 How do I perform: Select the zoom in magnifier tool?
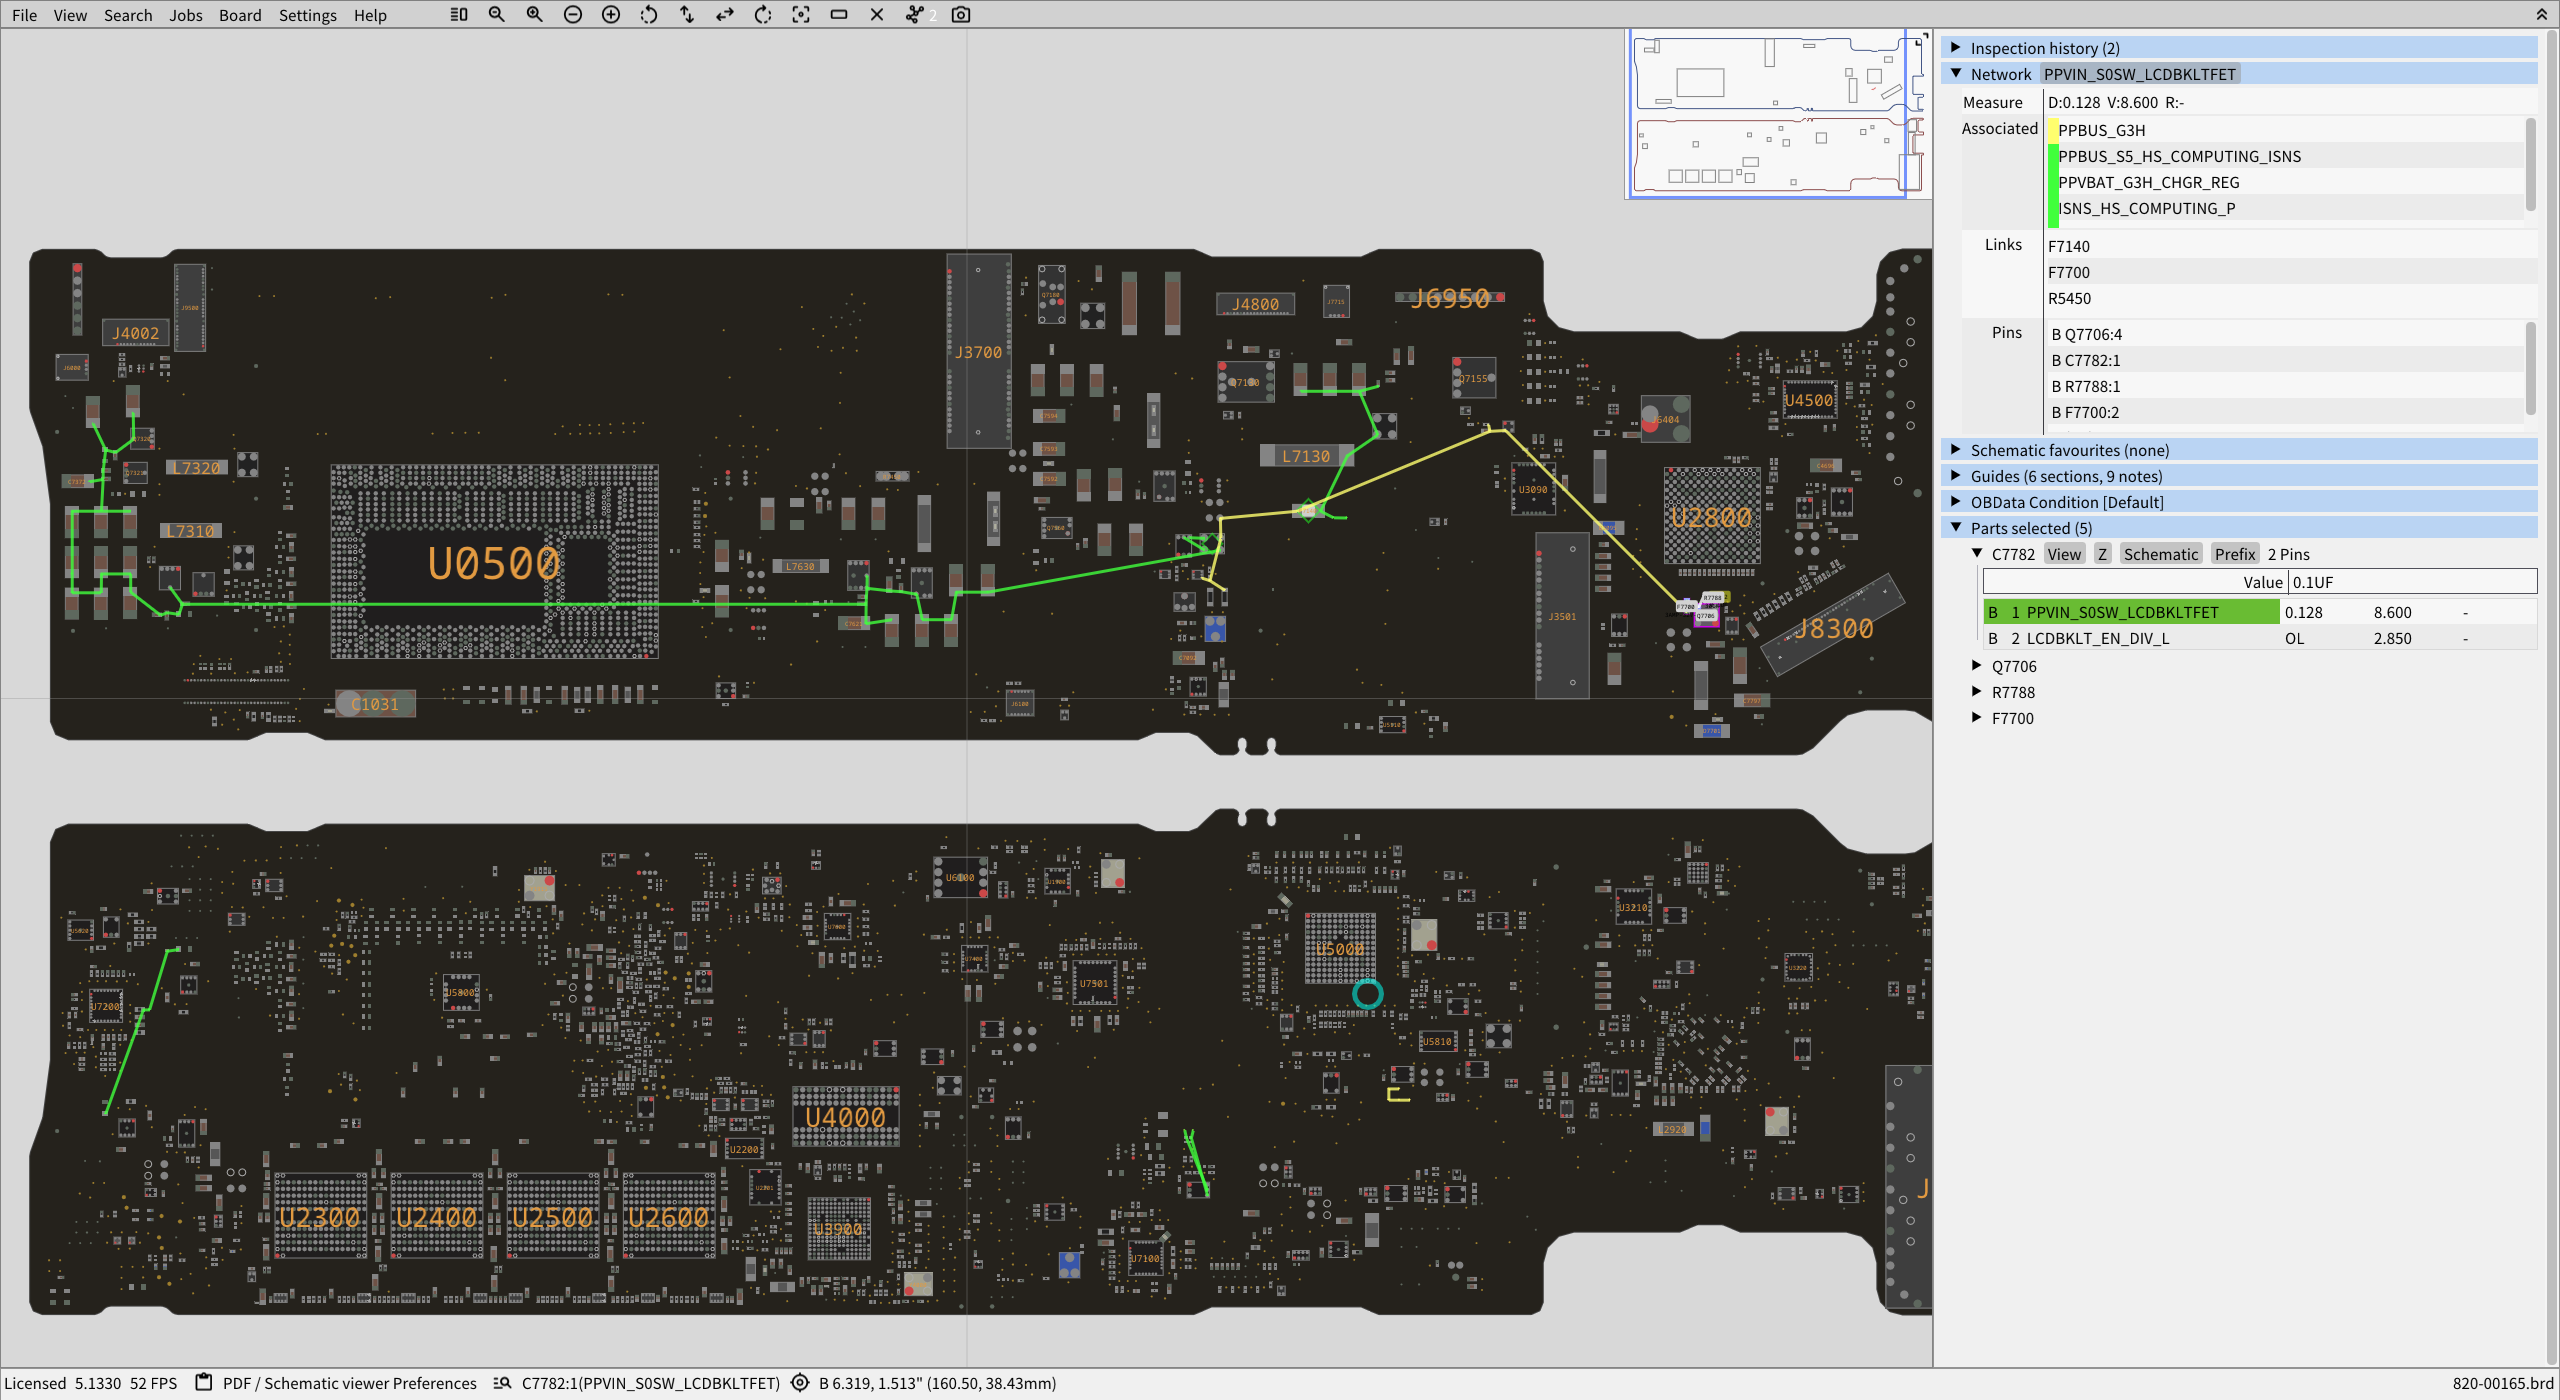click(x=534, y=15)
